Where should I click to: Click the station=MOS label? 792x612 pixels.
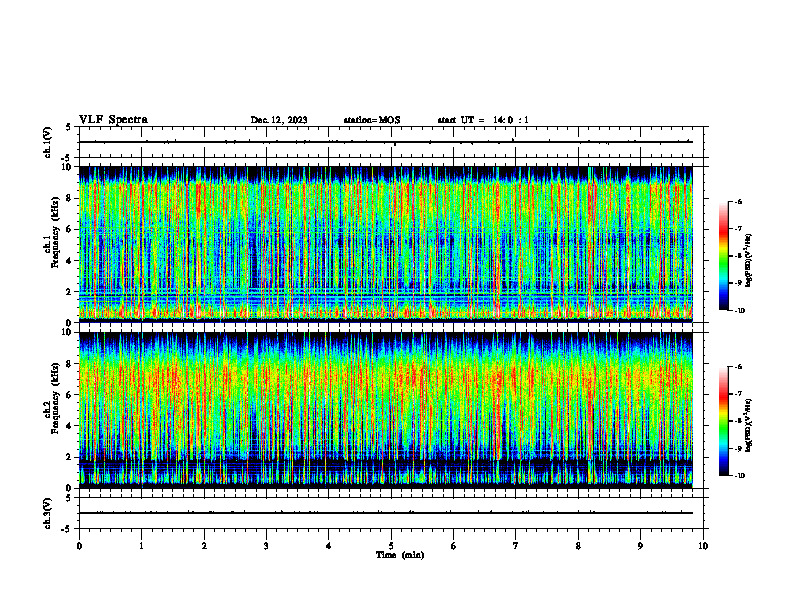pyautogui.click(x=372, y=120)
